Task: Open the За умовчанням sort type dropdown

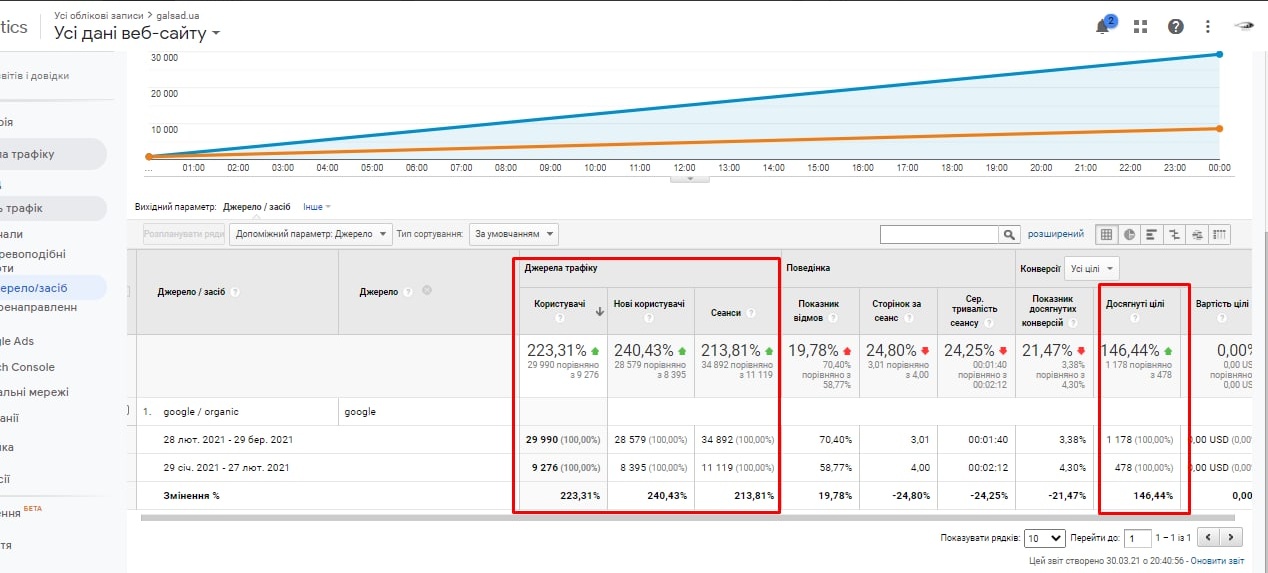Action: [514, 234]
